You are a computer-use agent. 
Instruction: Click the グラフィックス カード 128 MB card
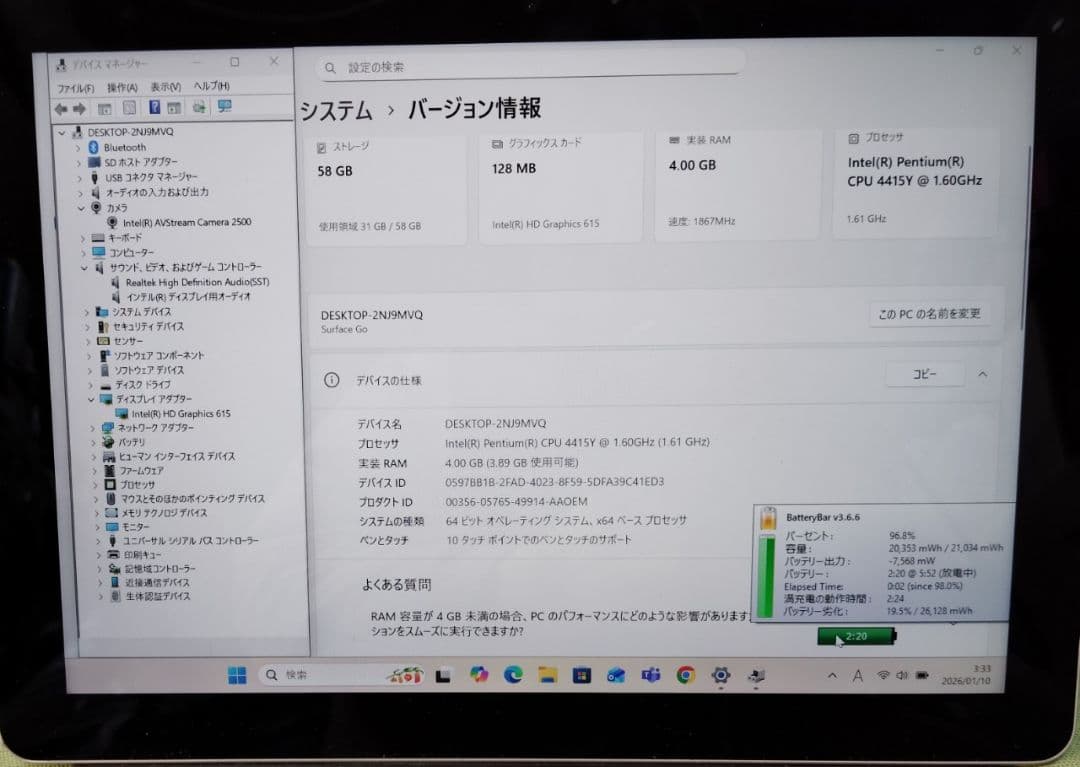pos(561,187)
